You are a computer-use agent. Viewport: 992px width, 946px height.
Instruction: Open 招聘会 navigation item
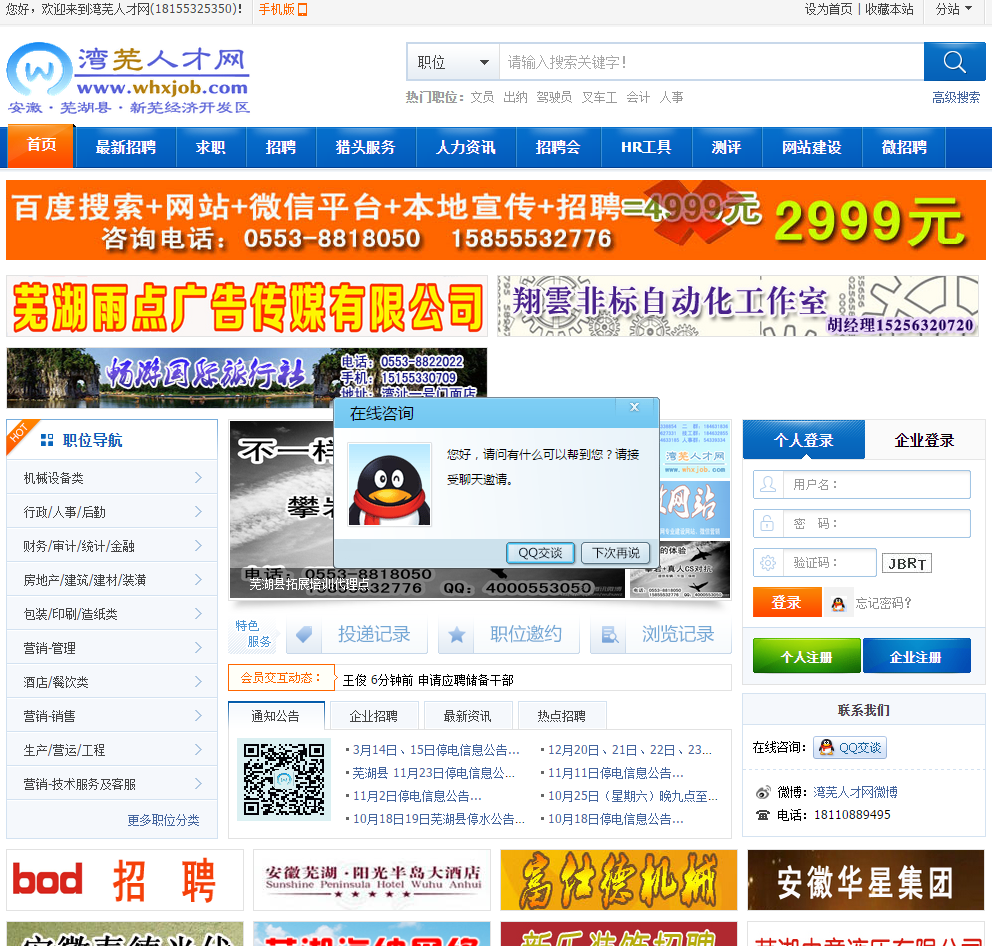click(x=559, y=147)
